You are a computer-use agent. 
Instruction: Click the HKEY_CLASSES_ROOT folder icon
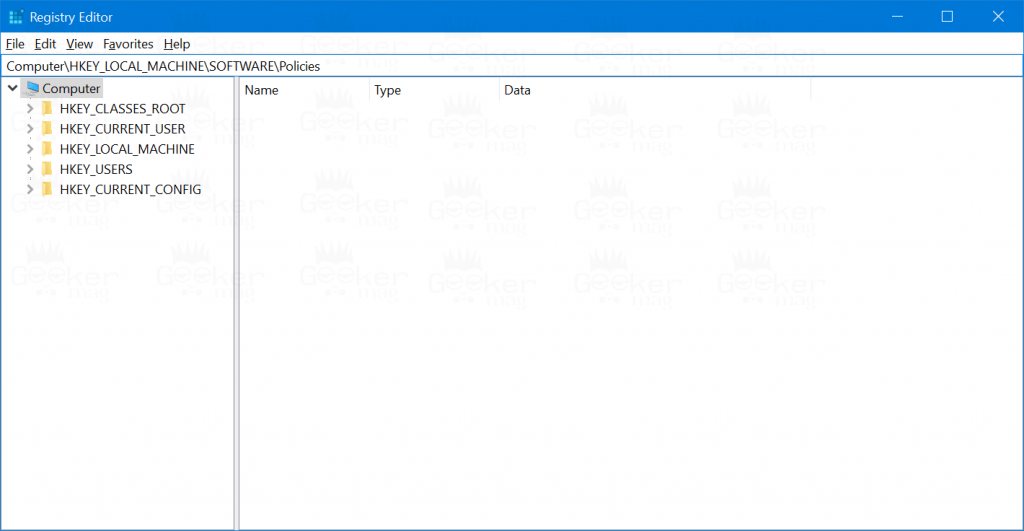[x=47, y=108]
